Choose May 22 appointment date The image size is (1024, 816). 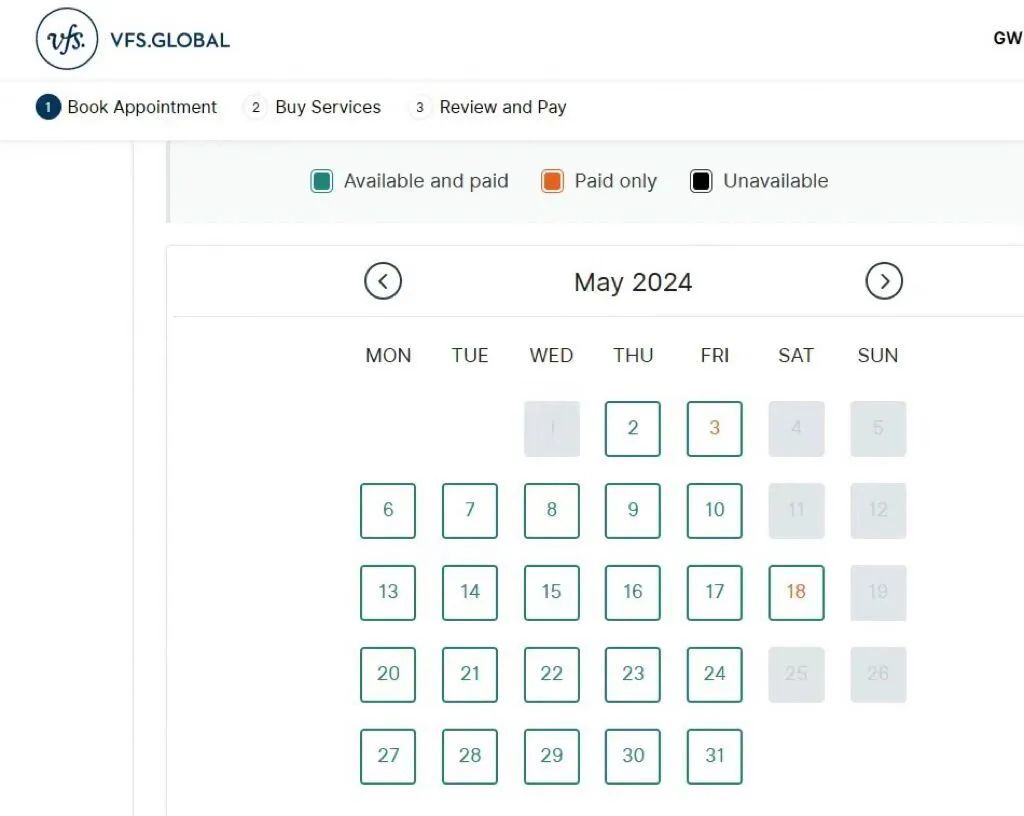click(551, 674)
